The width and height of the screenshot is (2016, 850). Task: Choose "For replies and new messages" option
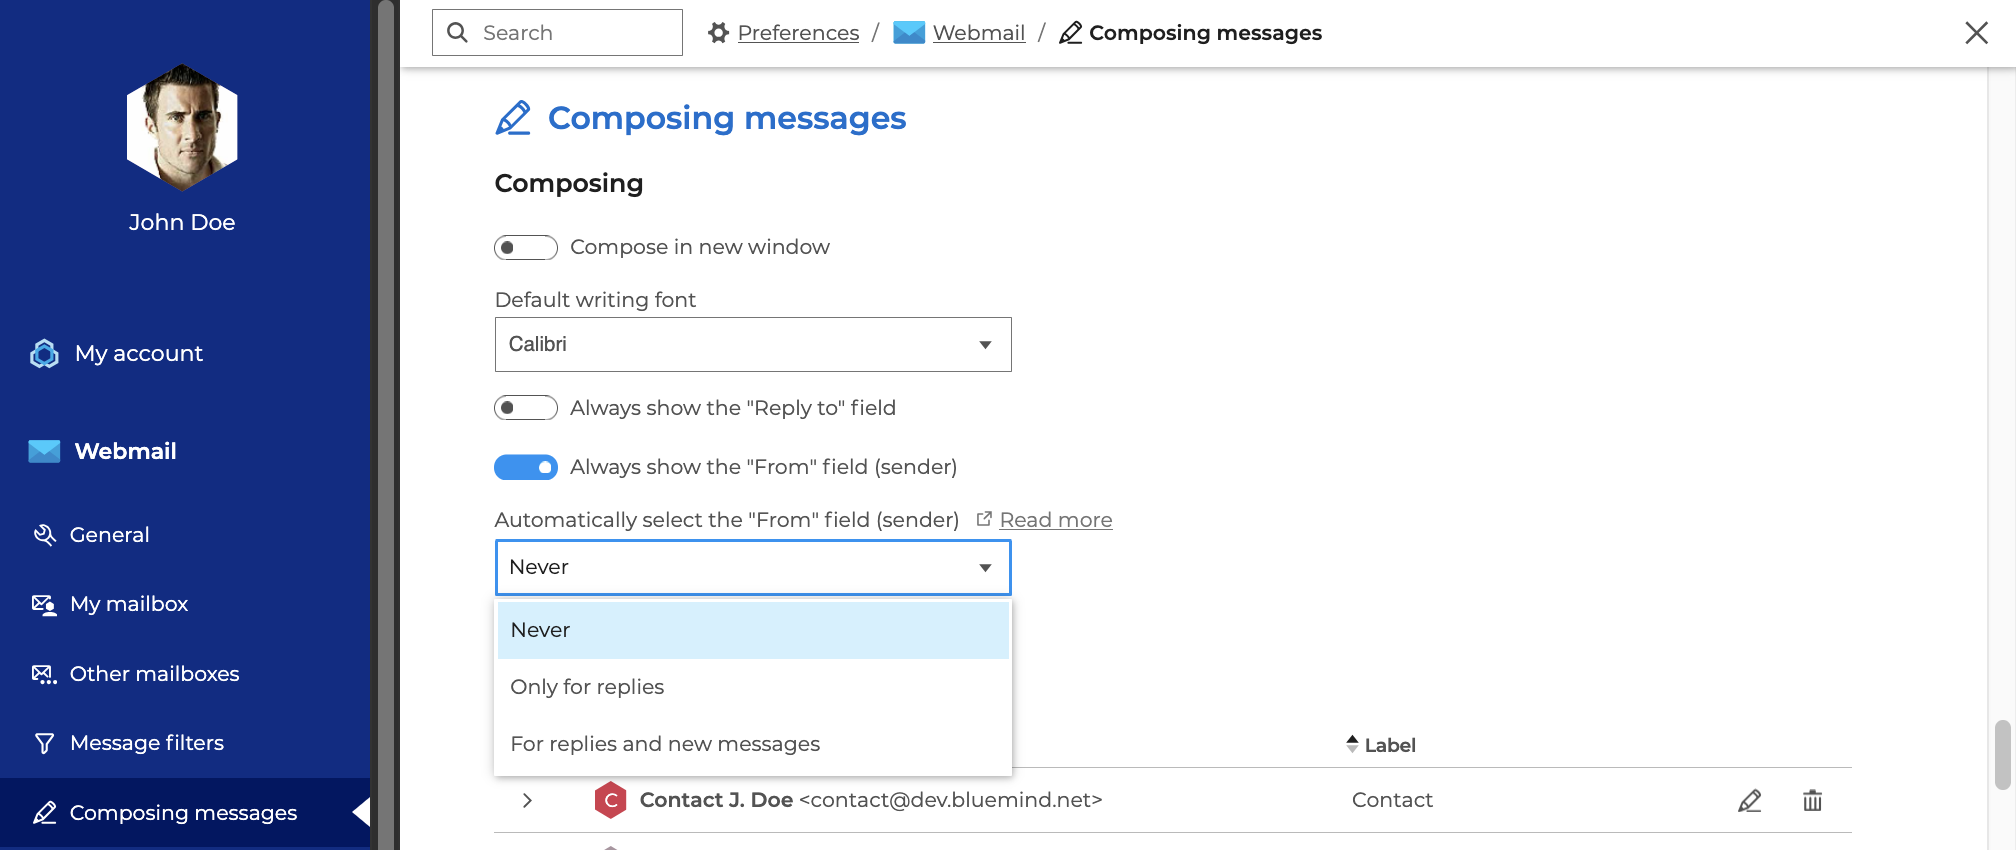point(665,744)
